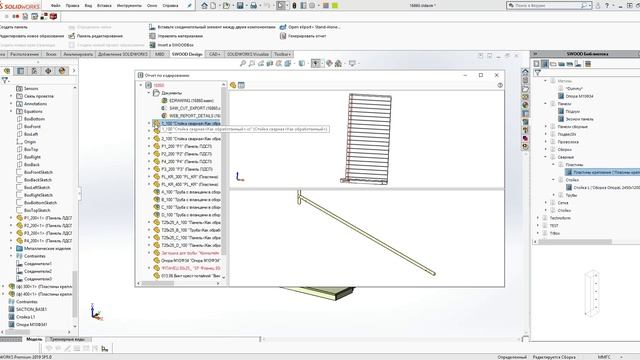Switch to the SWOOD Design tab

187,54
